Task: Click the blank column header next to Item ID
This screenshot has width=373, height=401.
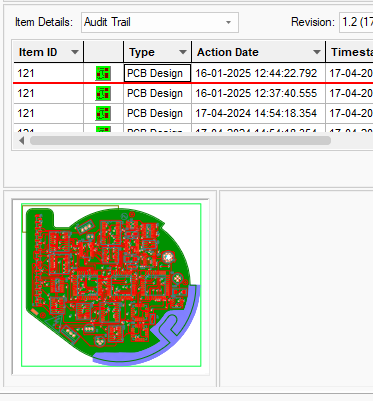Action: [x=104, y=52]
